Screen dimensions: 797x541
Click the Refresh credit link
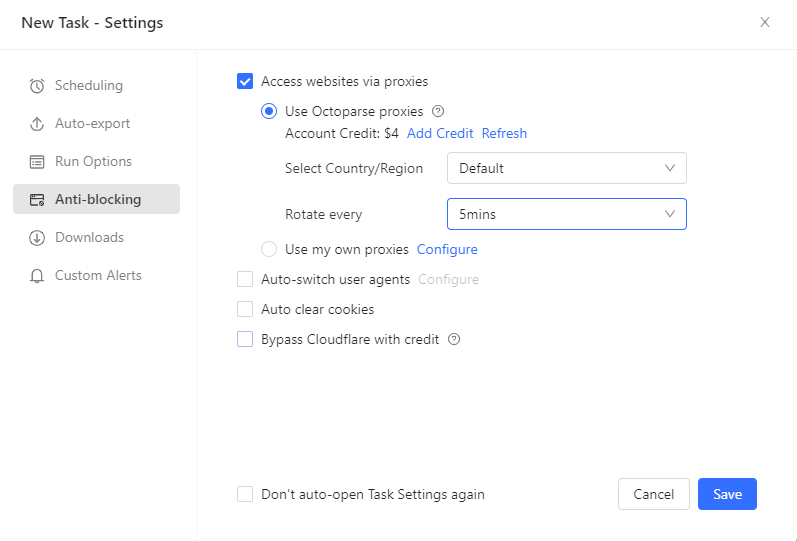point(504,133)
